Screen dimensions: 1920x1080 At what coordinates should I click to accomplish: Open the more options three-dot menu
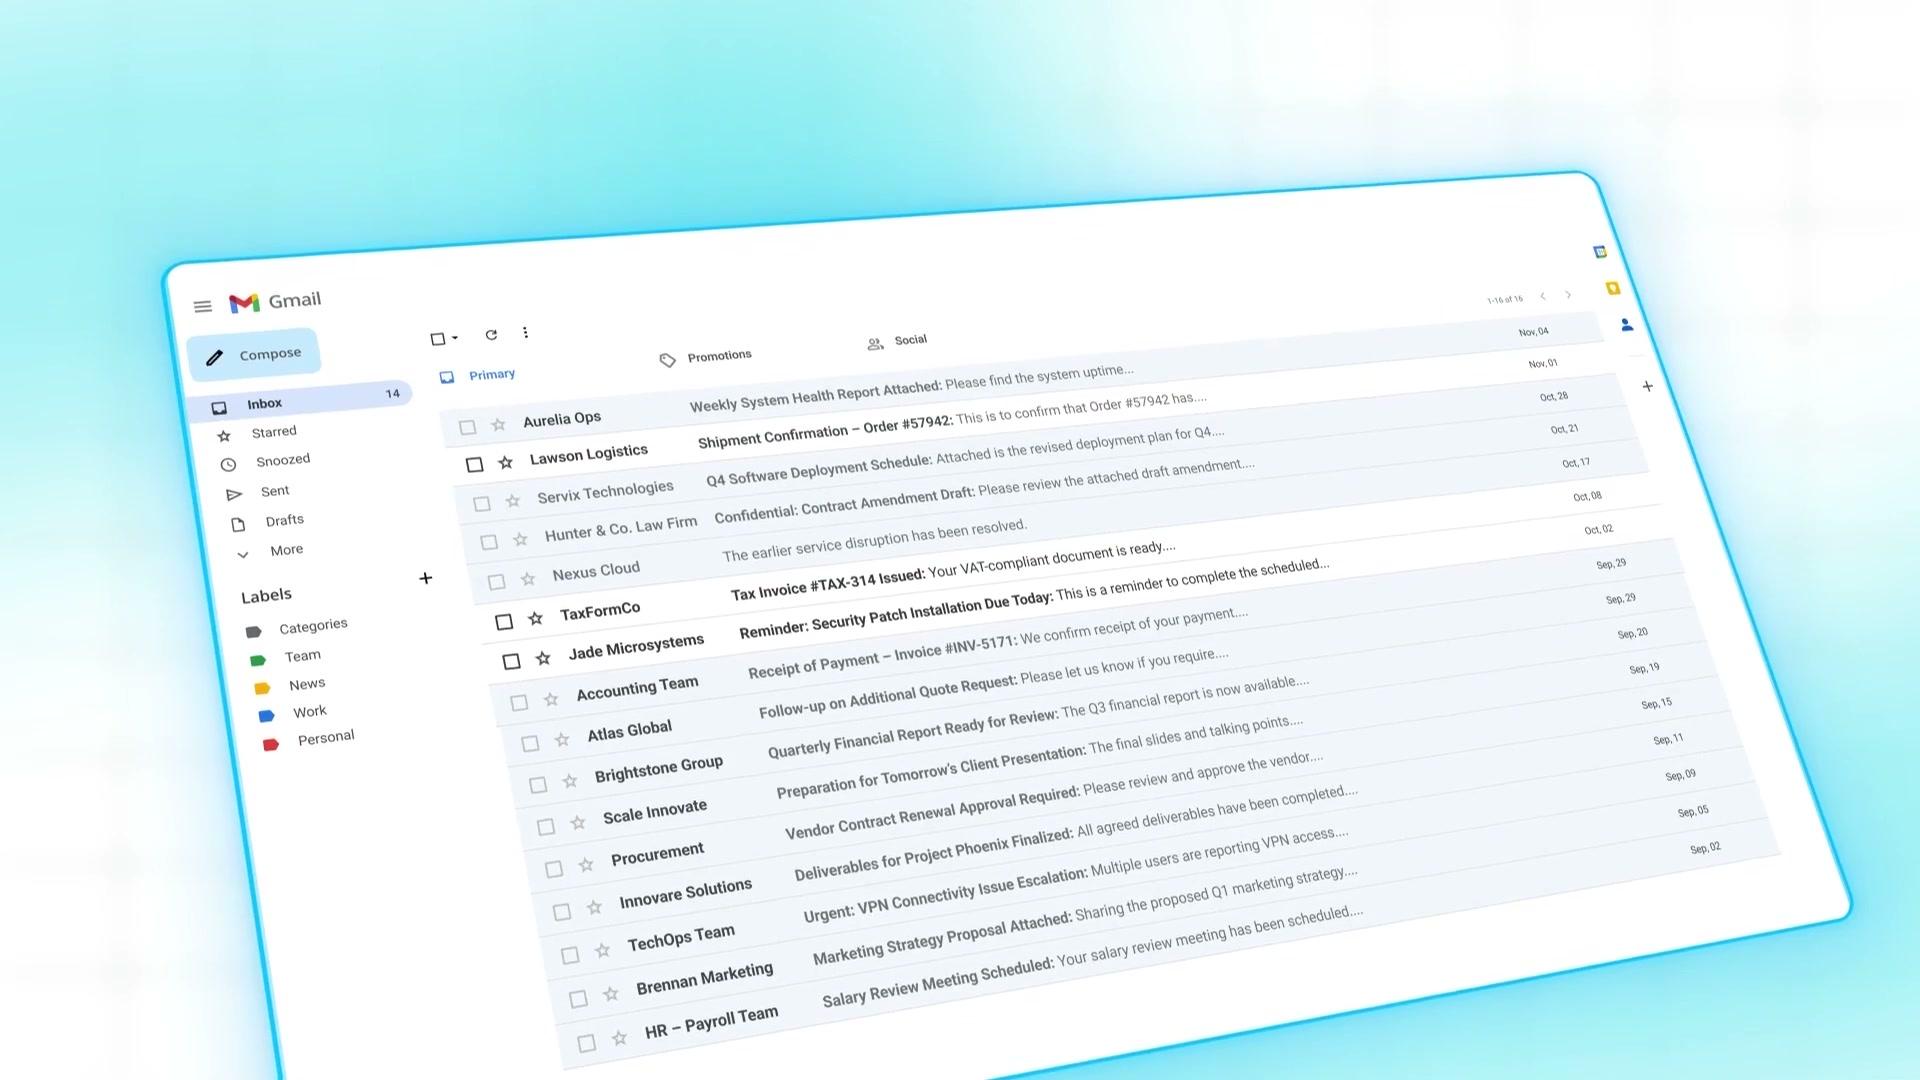[x=525, y=333]
